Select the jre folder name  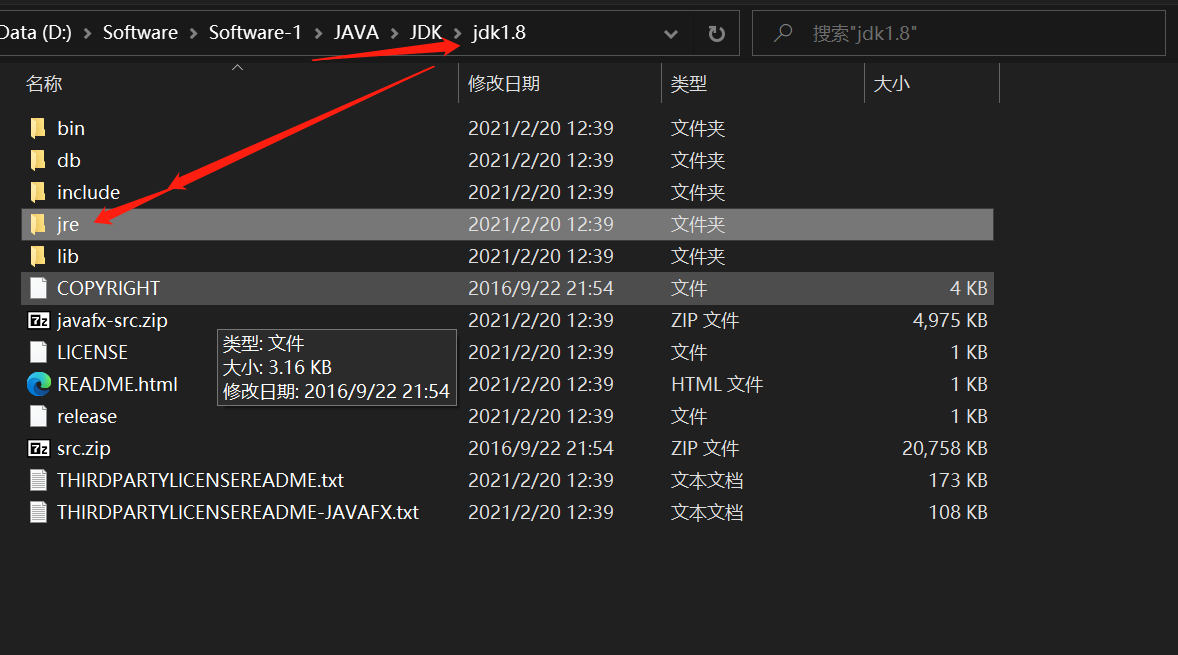point(68,225)
